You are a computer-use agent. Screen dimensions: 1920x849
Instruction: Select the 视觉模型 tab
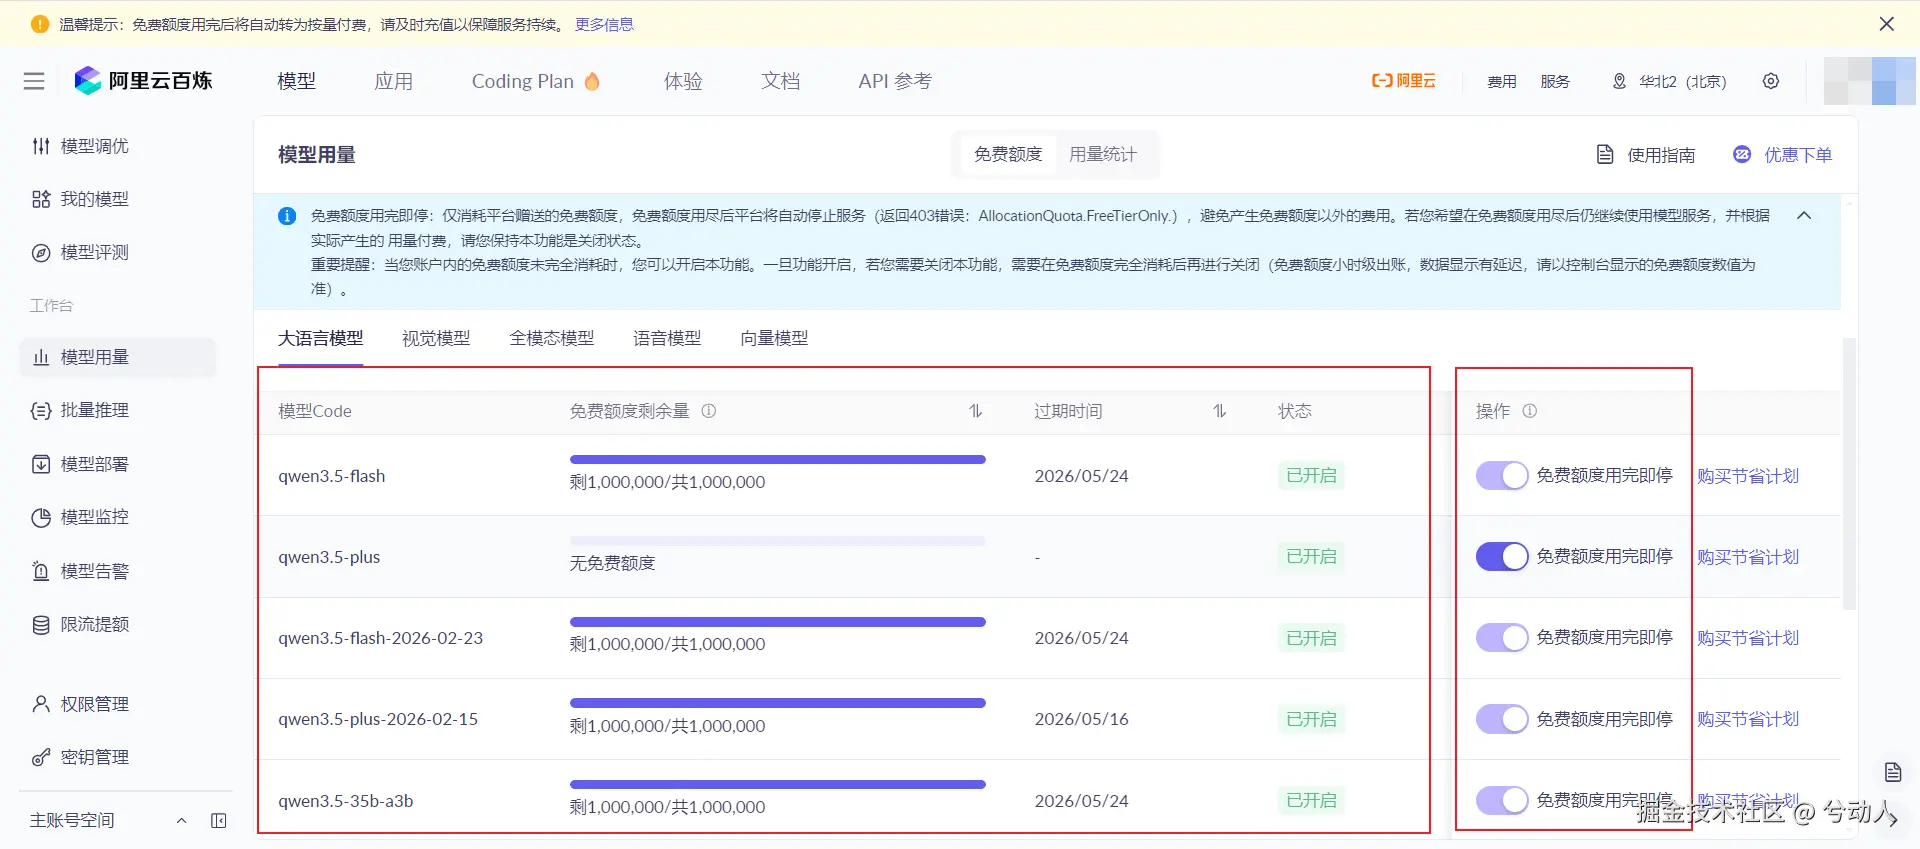[x=436, y=338]
